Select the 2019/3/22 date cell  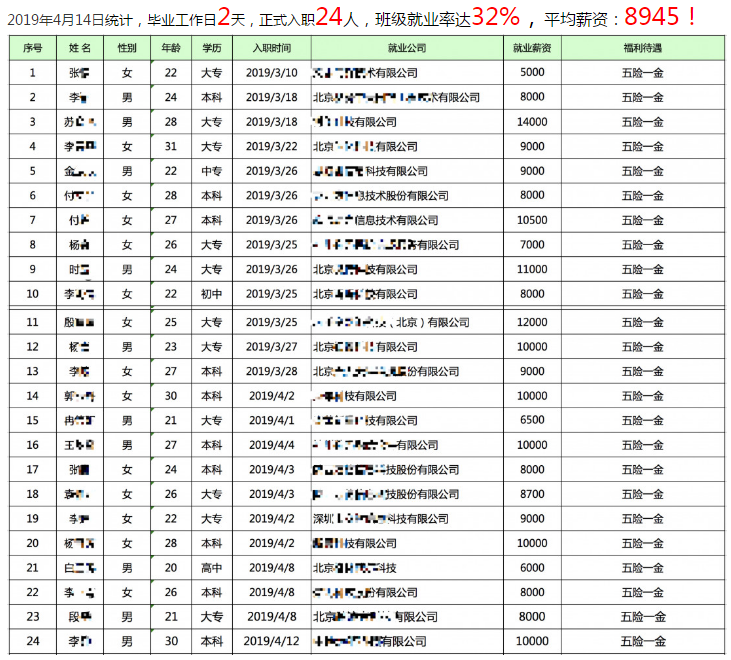[271, 146]
